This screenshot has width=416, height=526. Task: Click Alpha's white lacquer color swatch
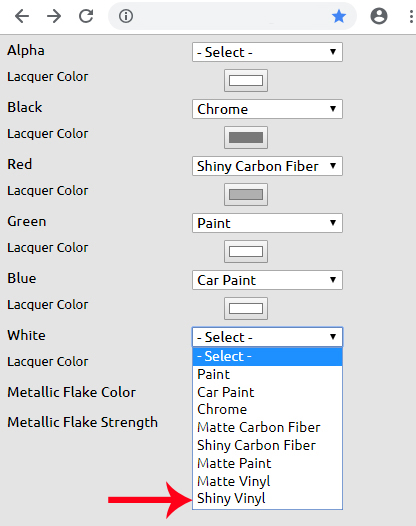pos(246,81)
